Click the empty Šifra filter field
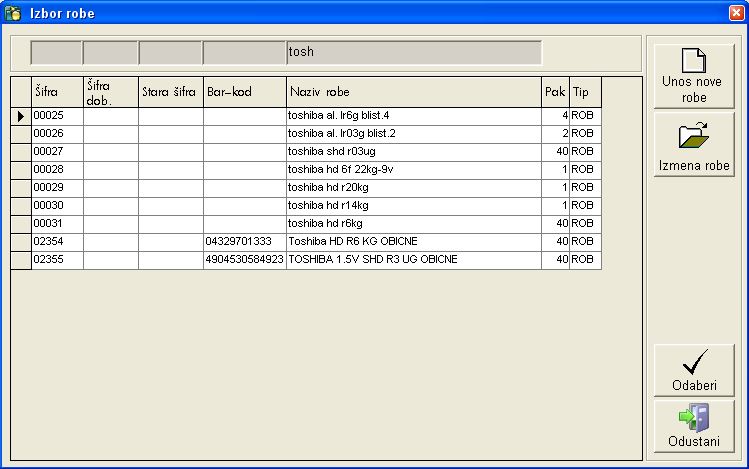The height and width of the screenshot is (469, 749). (56, 52)
